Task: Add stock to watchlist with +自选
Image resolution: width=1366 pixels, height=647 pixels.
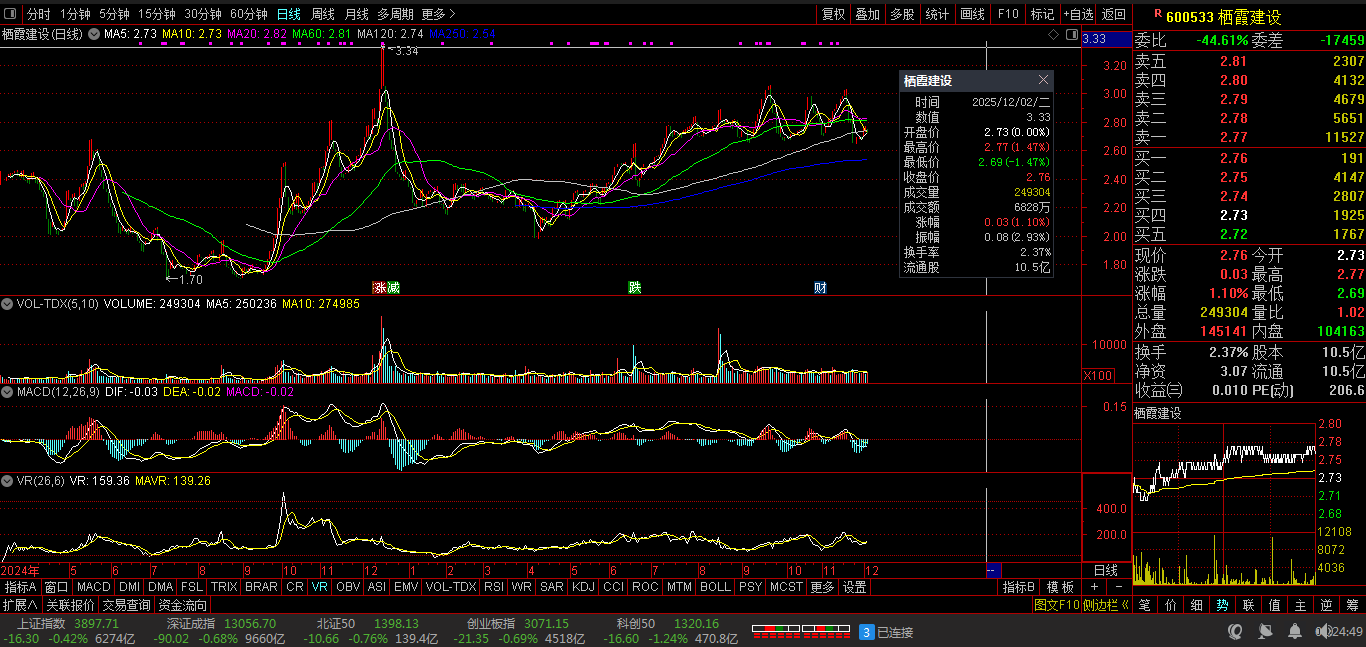Action: click(1078, 14)
